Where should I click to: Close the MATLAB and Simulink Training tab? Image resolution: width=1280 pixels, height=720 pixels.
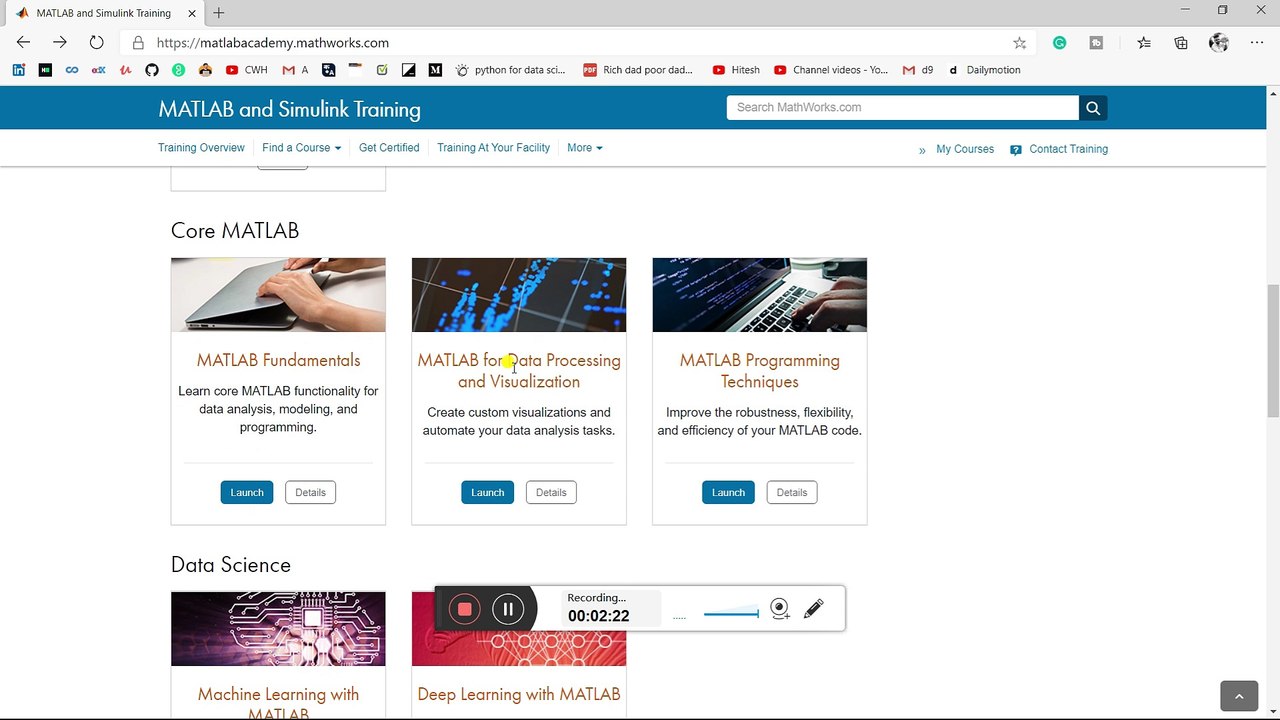coord(191,13)
